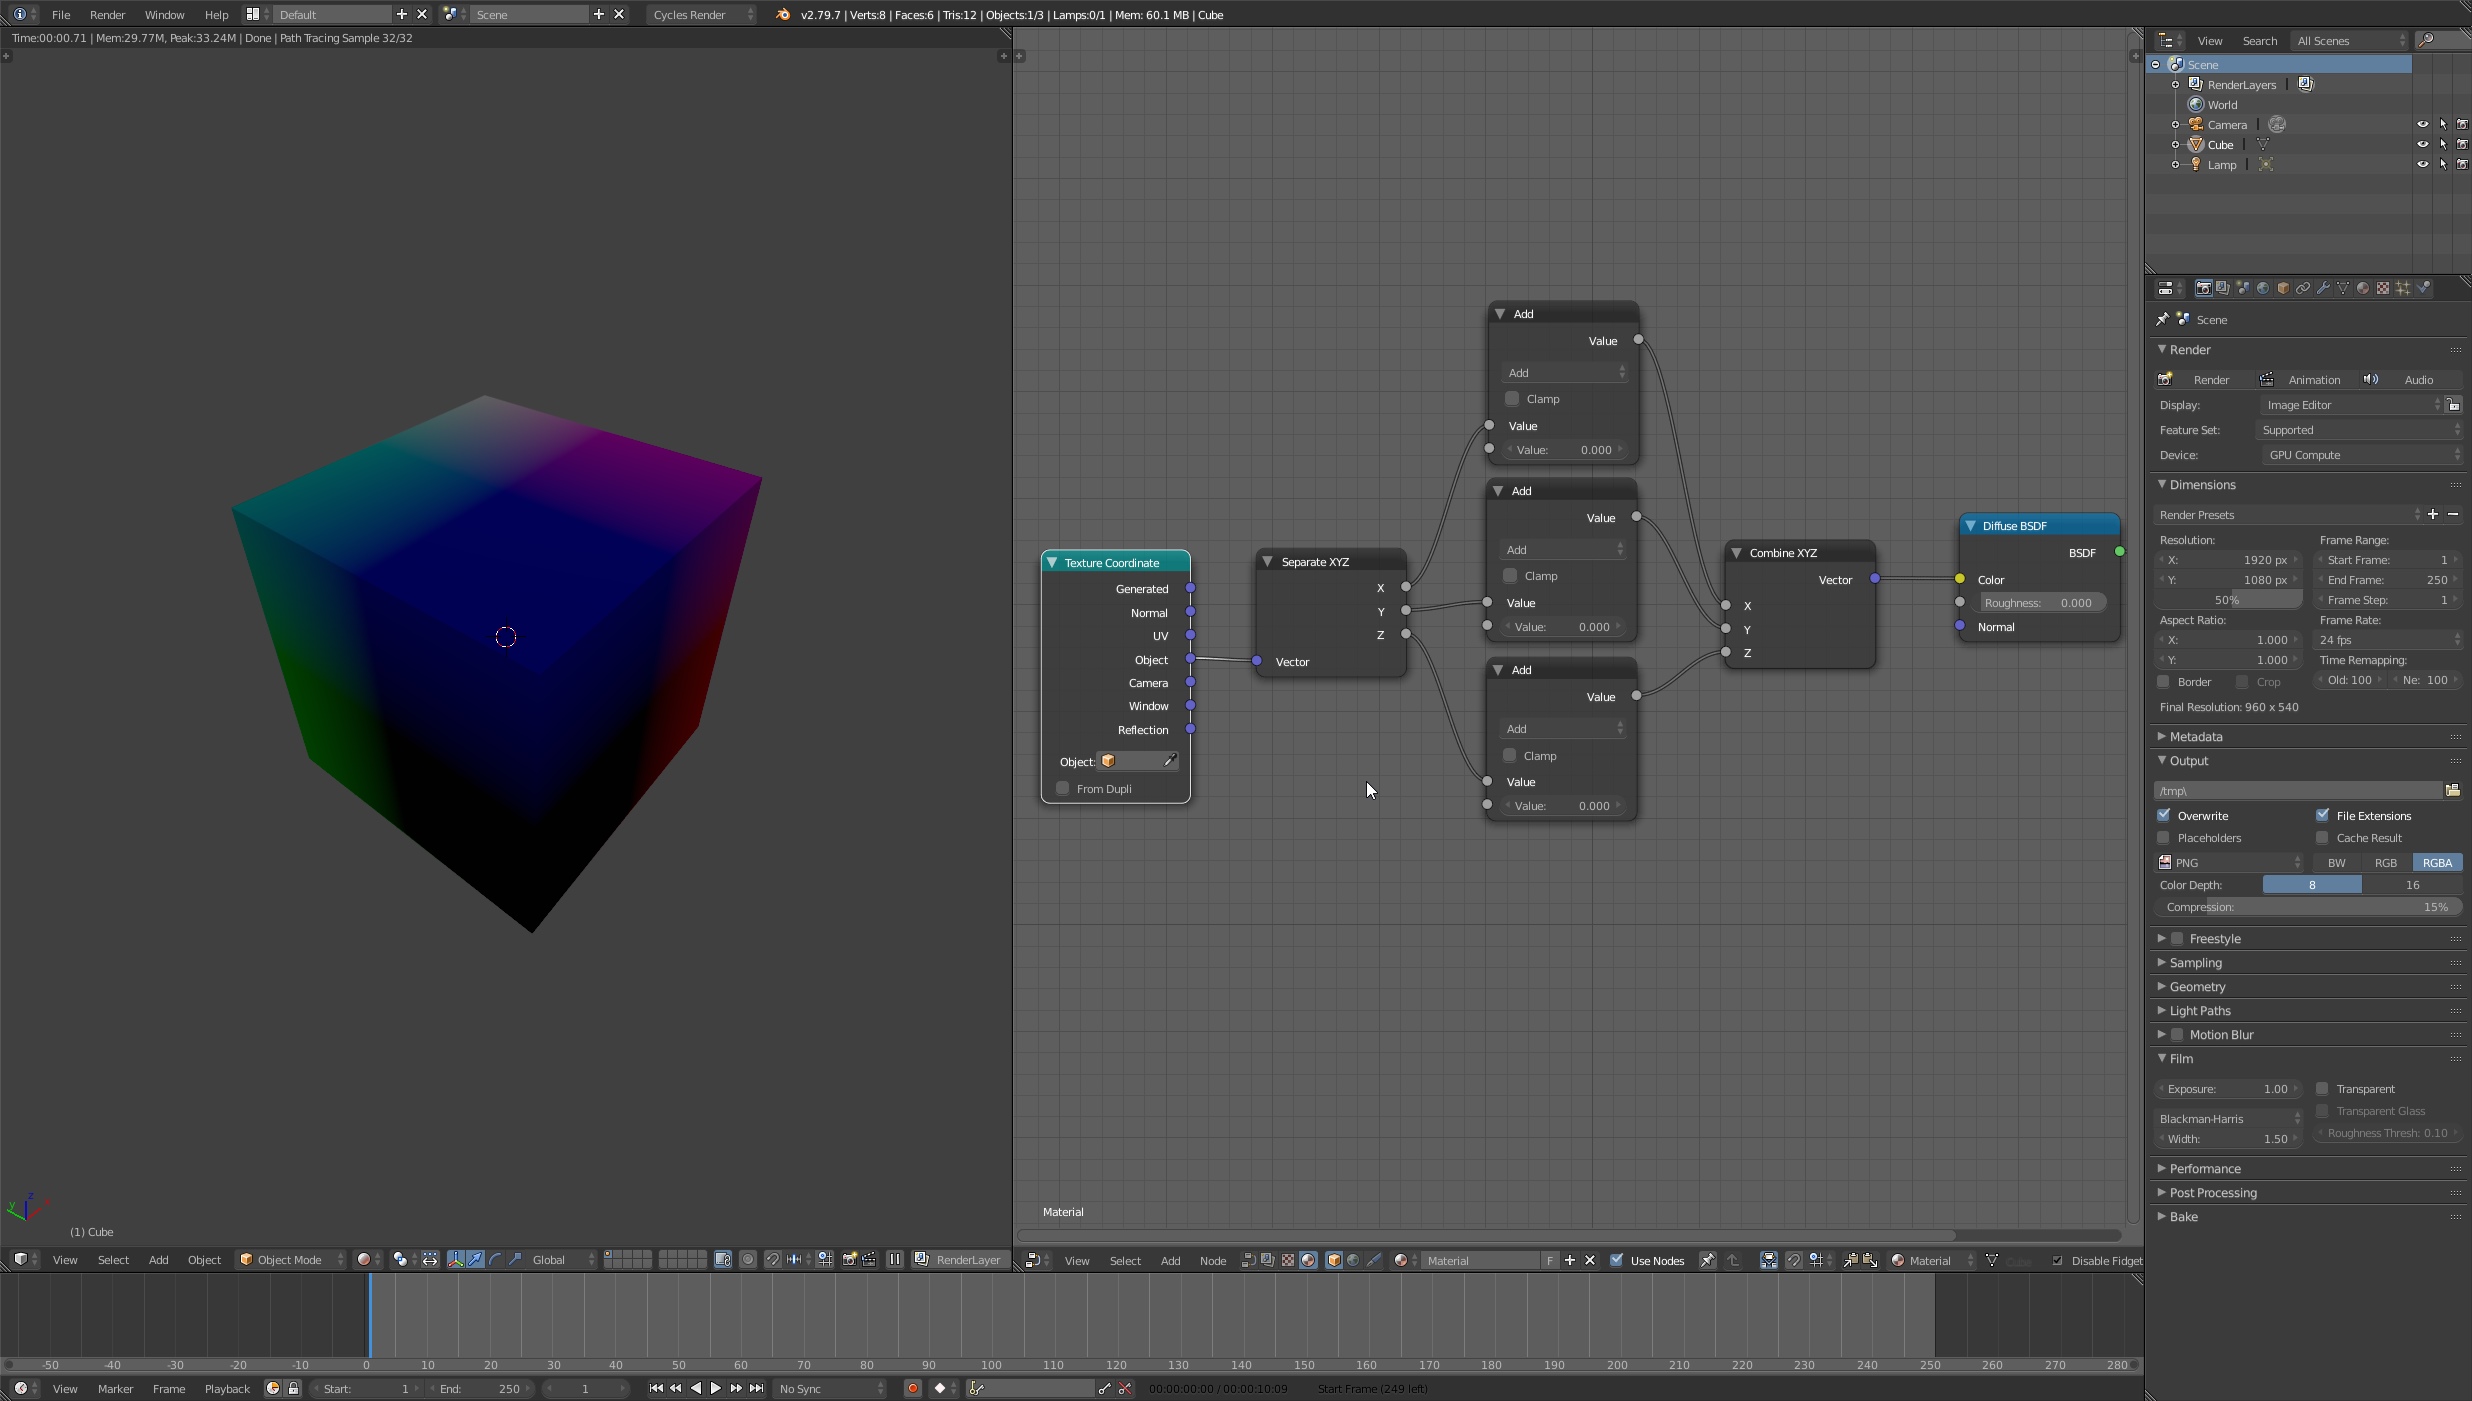
Task: Click the scale manipulator icon
Action: point(515,1260)
